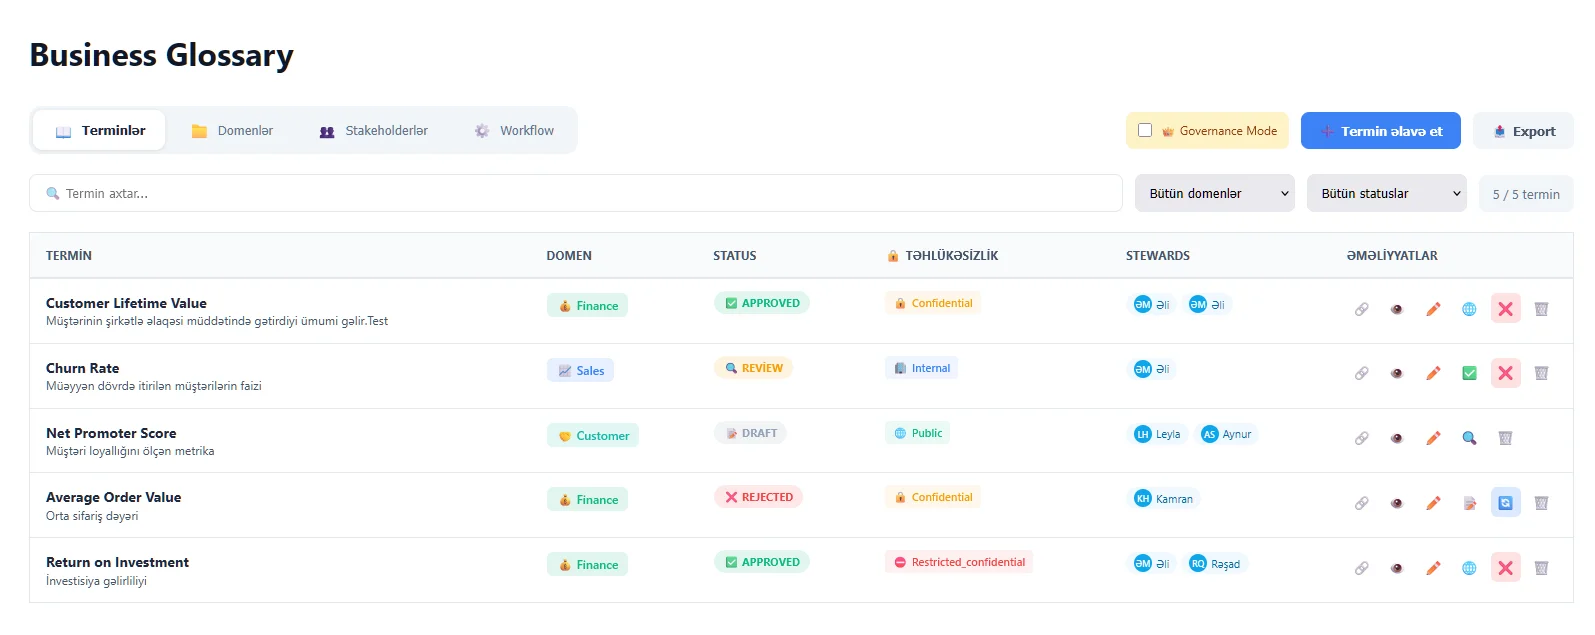Image resolution: width=1595 pixels, height=635 pixels.
Task: Click the Customer Lifetime Value term name
Action: [x=126, y=303]
